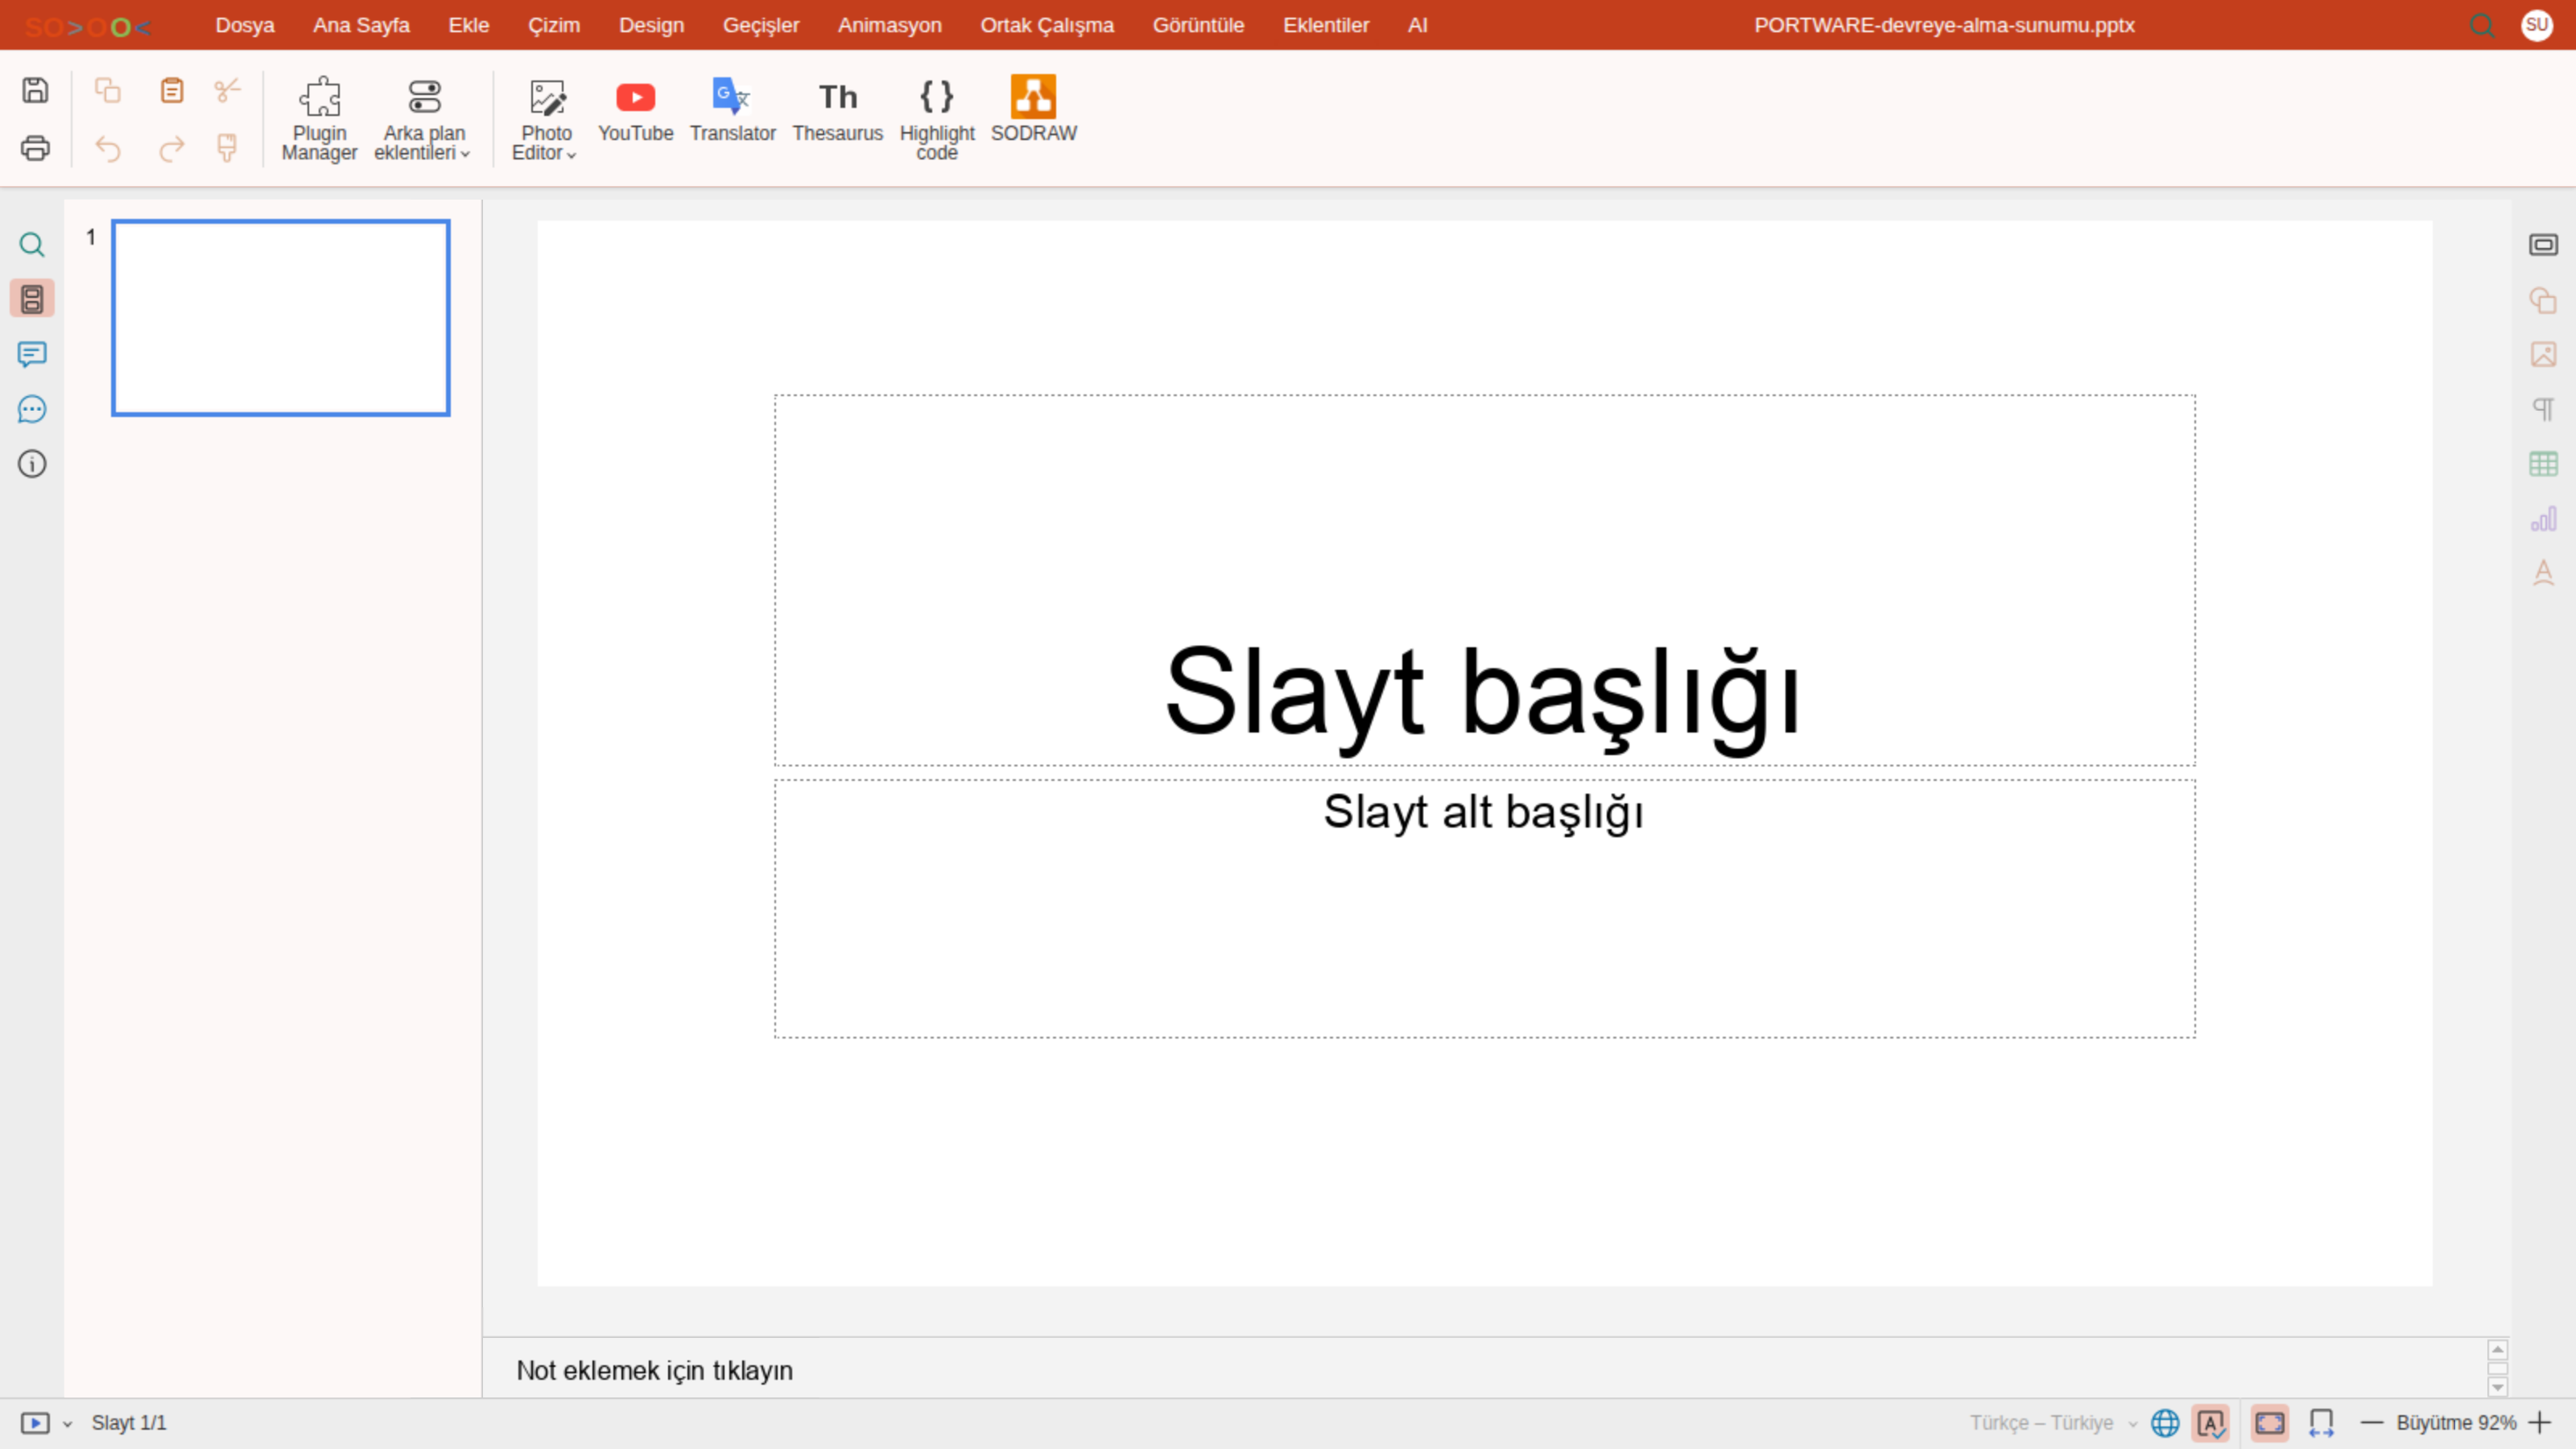Click the notes scrollbar up arrow
The image size is (2576, 1449).
click(x=2497, y=1350)
